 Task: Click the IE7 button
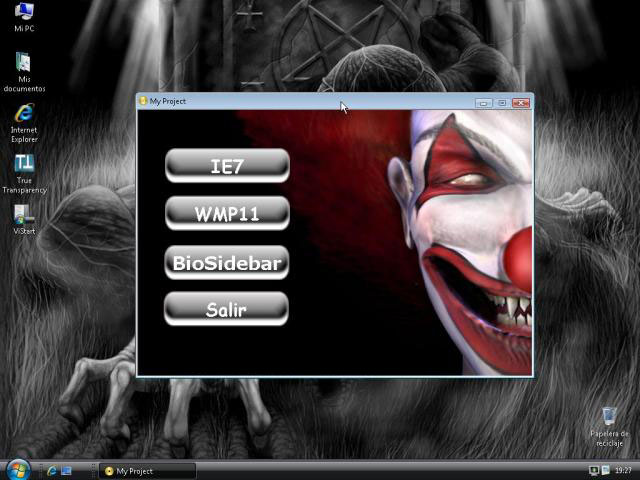click(227, 165)
